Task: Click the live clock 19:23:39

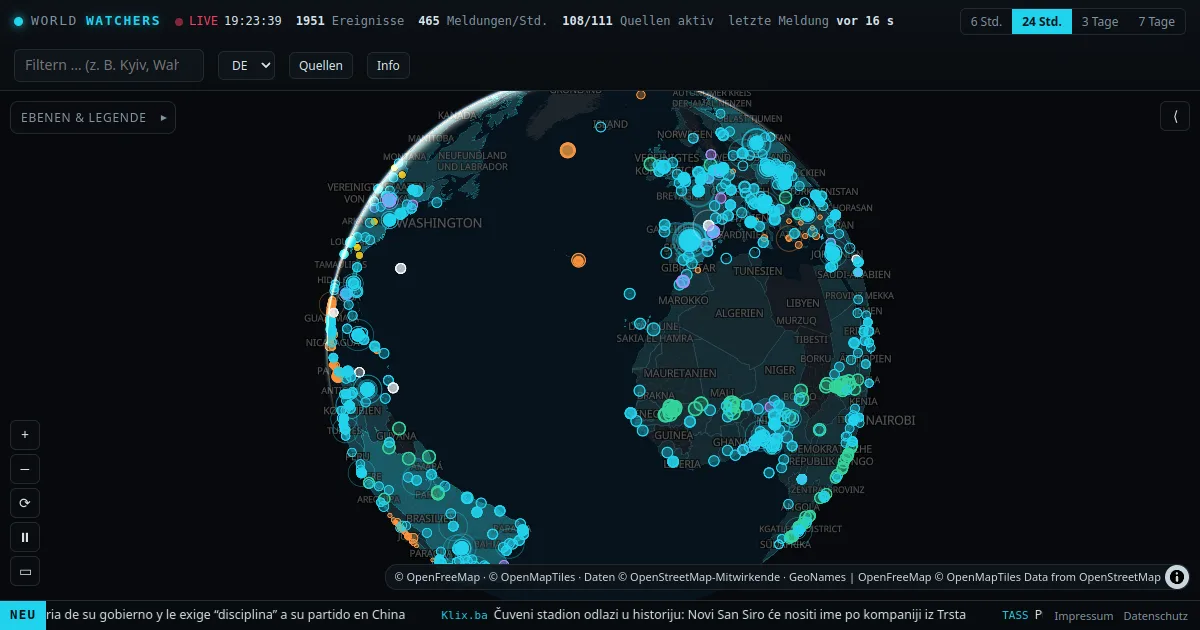Action: point(253,21)
